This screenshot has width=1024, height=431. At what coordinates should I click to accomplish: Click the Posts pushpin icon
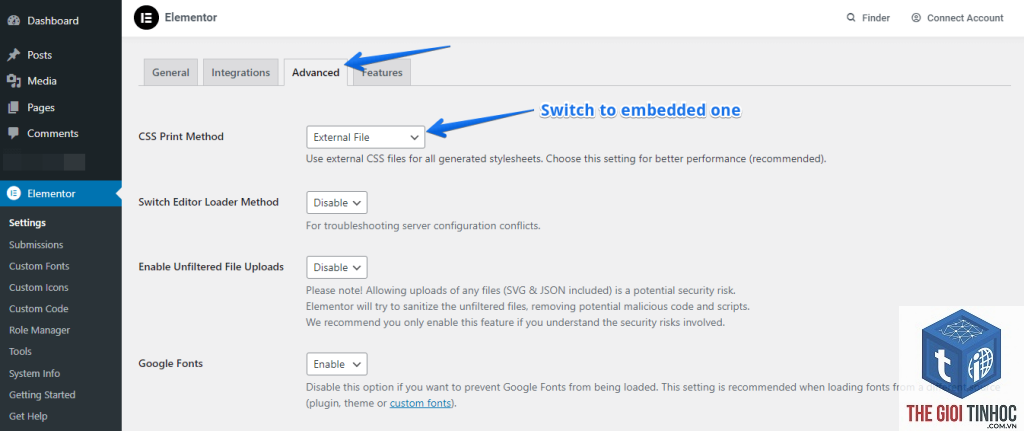pos(14,55)
